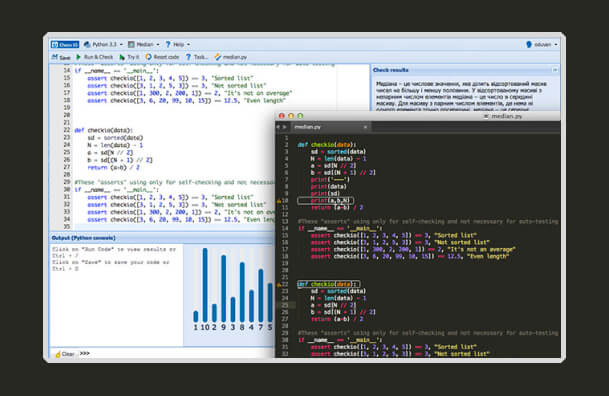
Task: Click the median.py title in the dark window title bar
Action: 506,116
